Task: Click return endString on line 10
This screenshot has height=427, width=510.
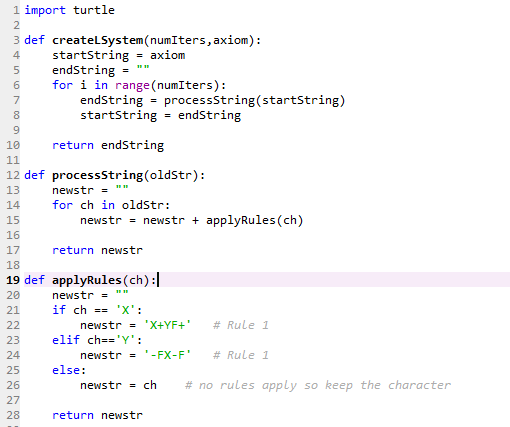Action: 108,145
